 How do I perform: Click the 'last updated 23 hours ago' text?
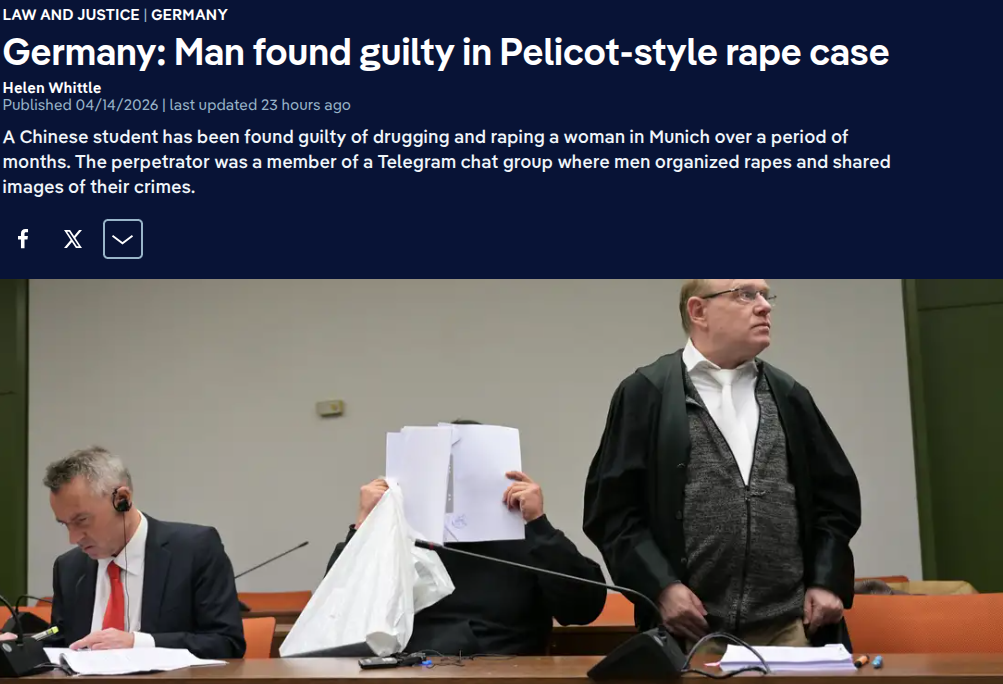(260, 105)
